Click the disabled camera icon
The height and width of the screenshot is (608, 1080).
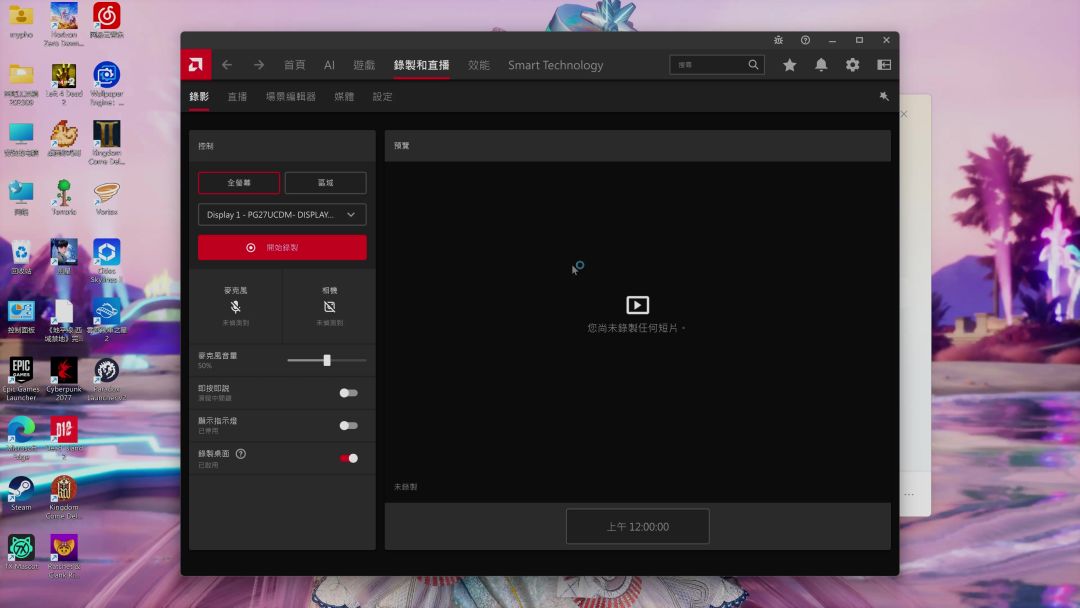click(x=329, y=307)
